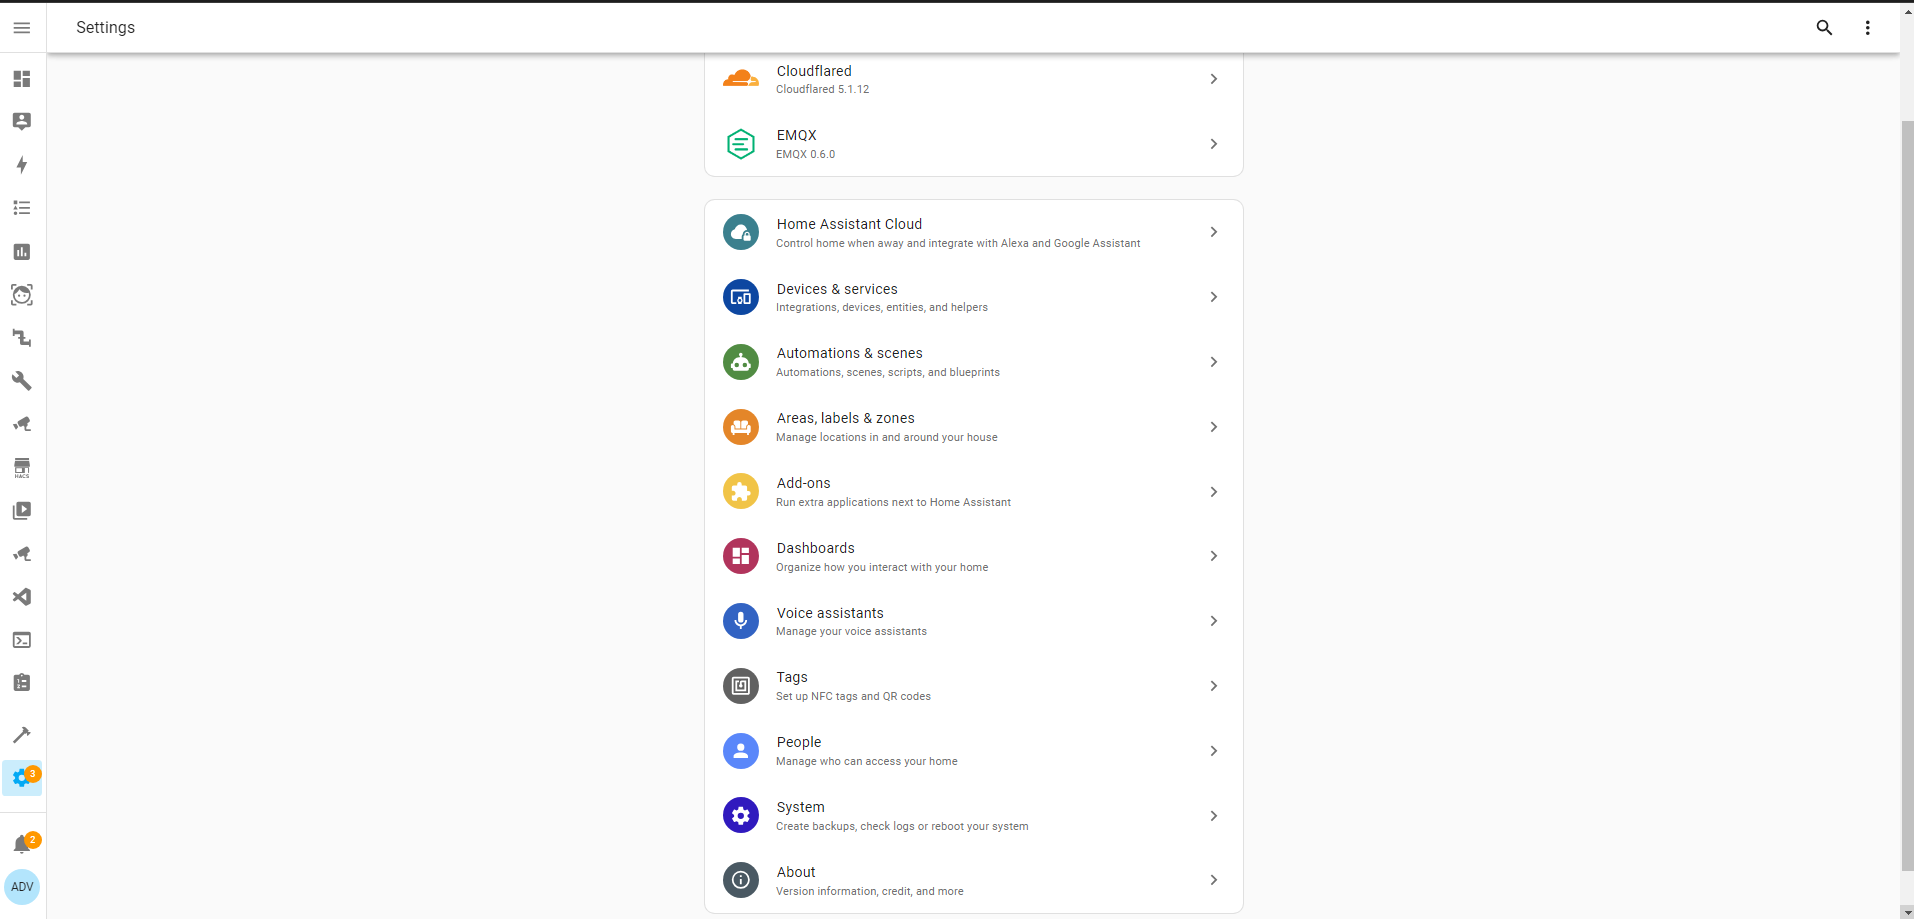1914x919 pixels.
Task: Expand the Areas, labels & zones chevron
Action: (x=1213, y=427)
